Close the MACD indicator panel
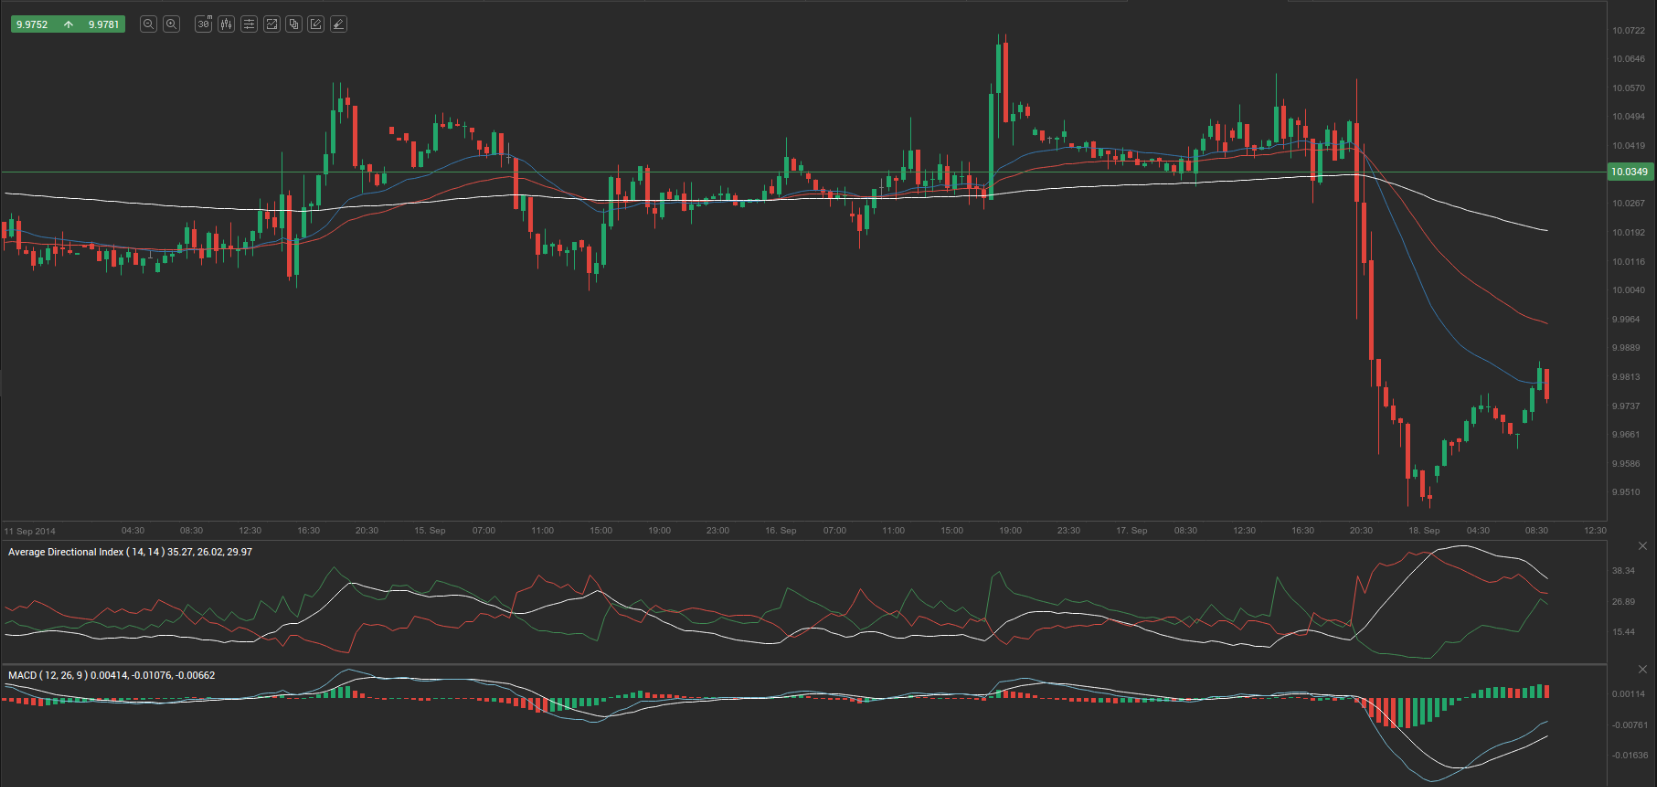This screenshot has width=1657, height=787. click(1642, 669)
